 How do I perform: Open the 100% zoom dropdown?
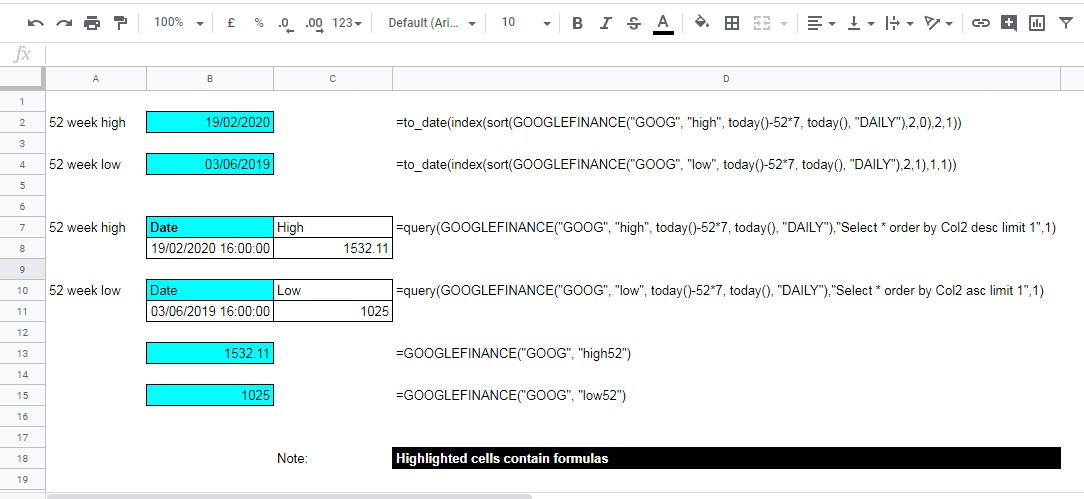178,23
